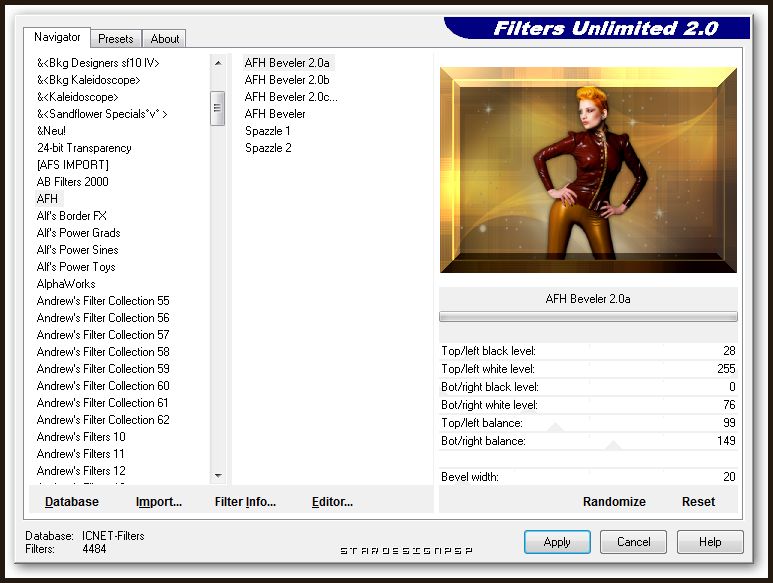Adjust the Bot/right balance slider

[588, 441]
